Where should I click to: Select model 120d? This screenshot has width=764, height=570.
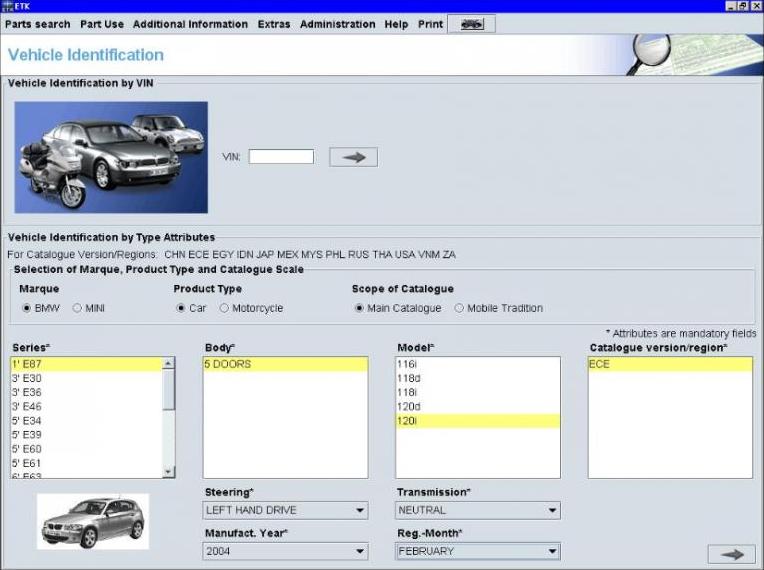[478, 406]
